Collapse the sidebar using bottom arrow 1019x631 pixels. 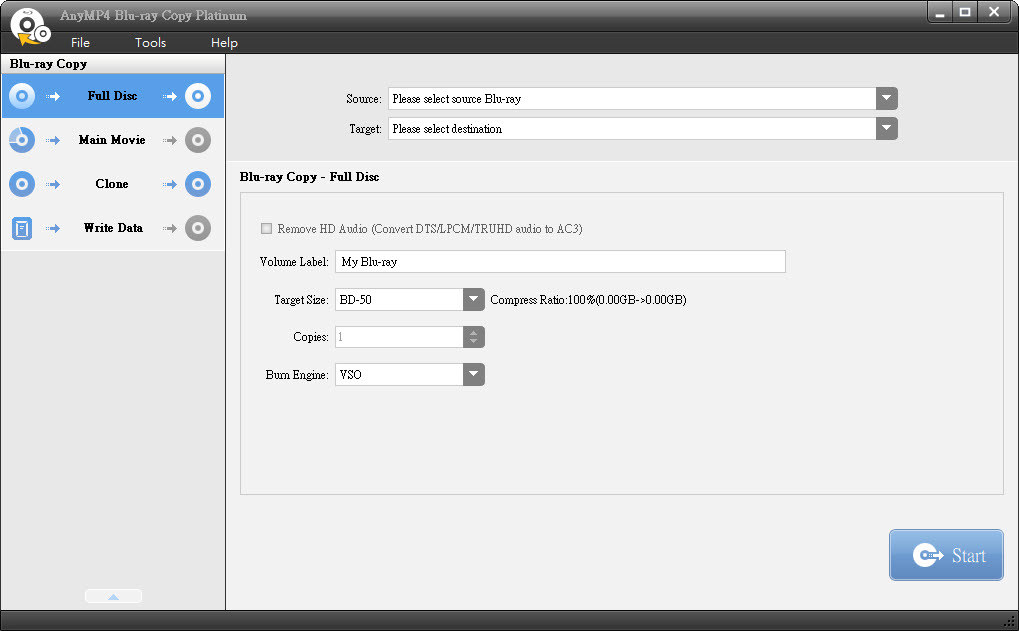pyautogui.click(x=113, y=597)
